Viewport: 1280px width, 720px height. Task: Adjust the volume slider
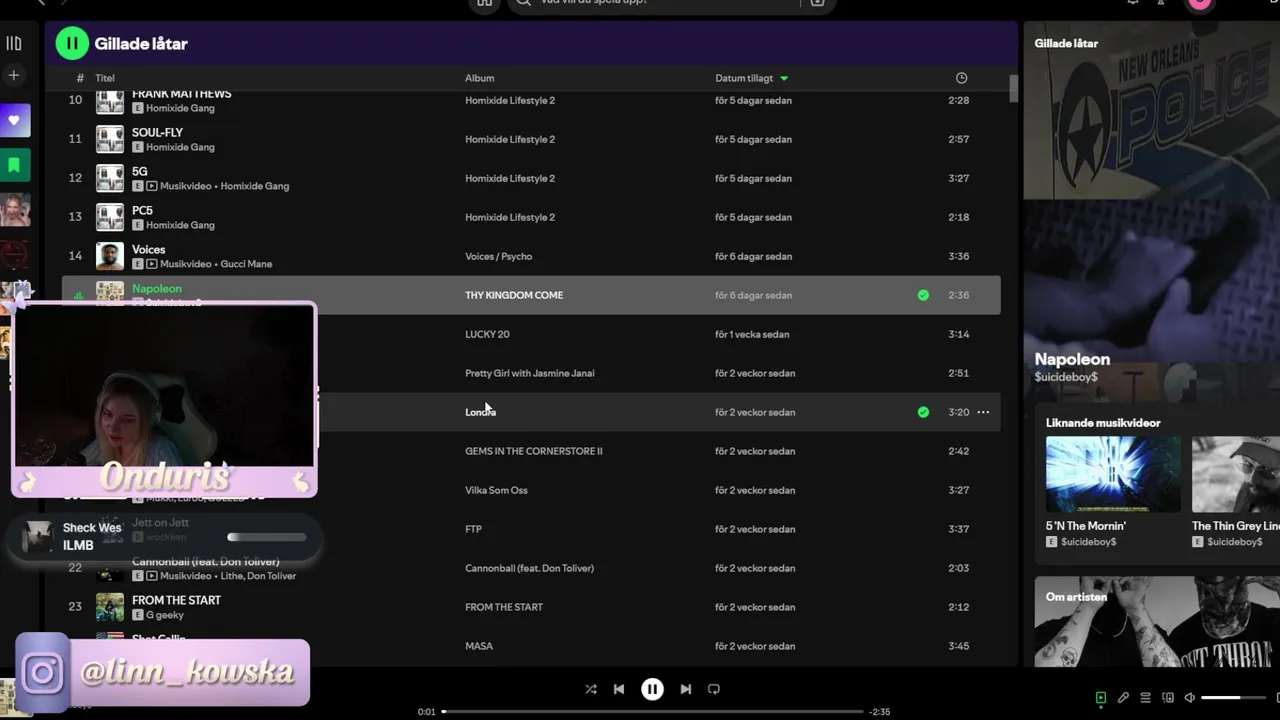1233,697
